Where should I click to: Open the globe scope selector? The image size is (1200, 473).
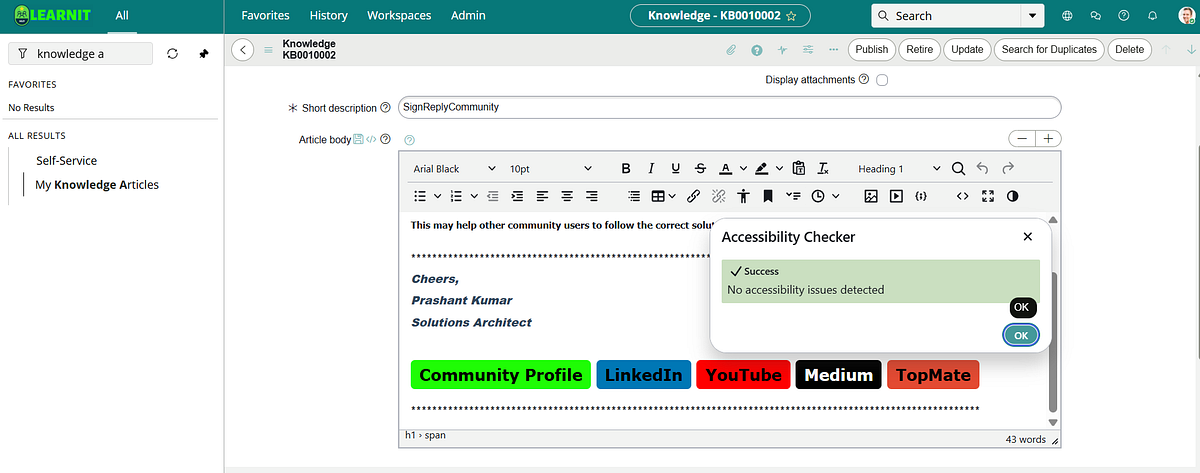(x=1068, y=16)
